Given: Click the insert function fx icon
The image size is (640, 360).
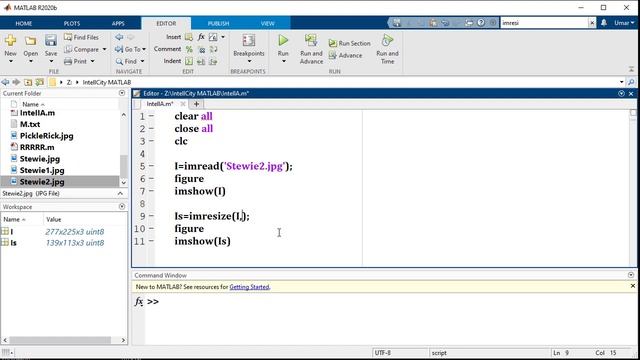Looking at the screenshot, I should tap(201, 37).
